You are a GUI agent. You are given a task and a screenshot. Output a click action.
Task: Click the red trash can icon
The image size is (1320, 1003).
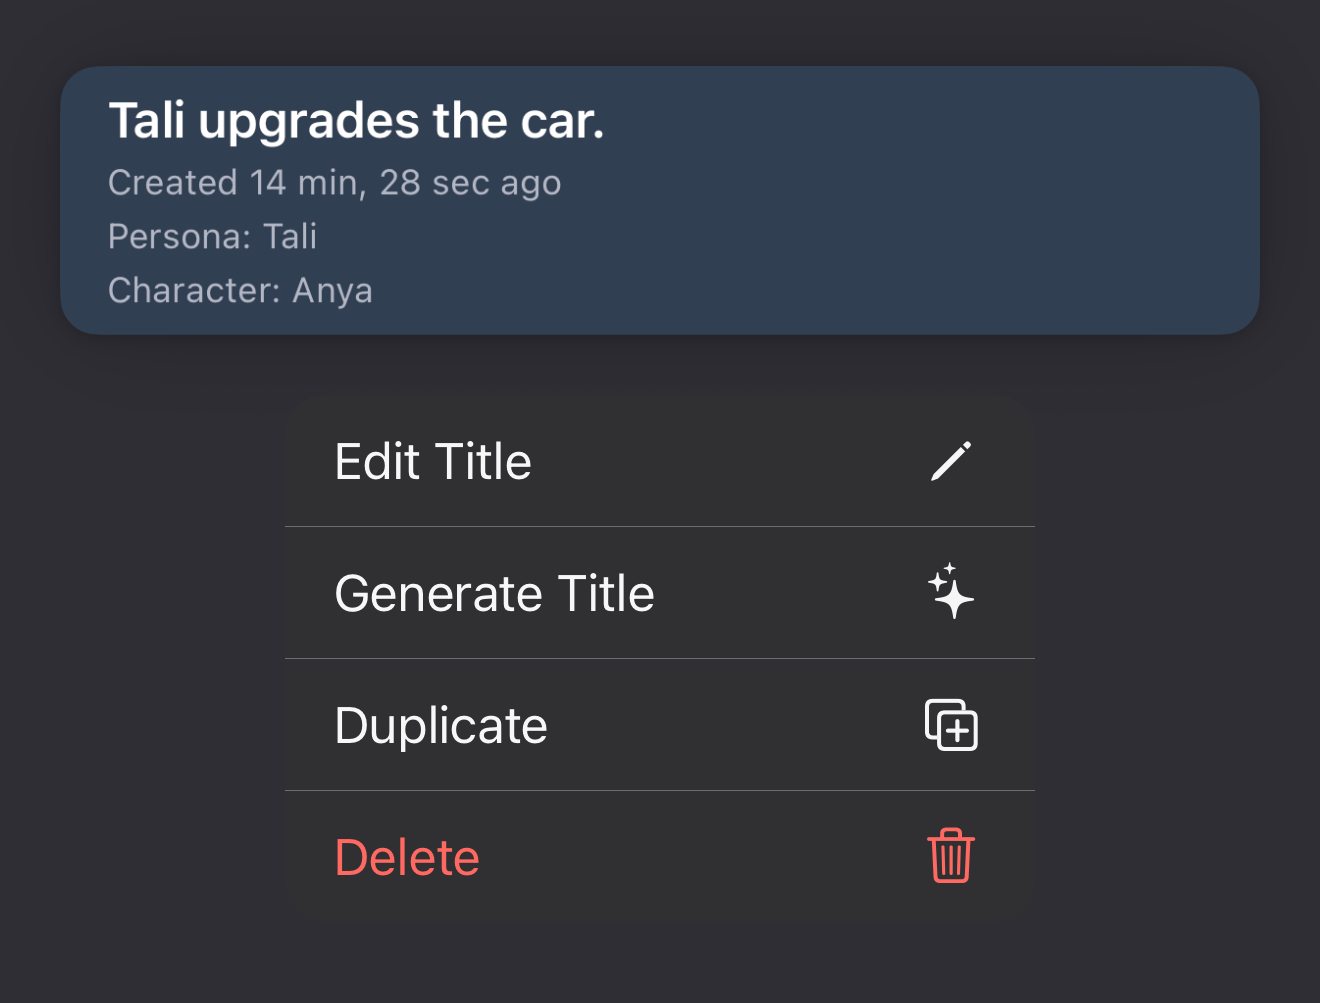click(x=951, y=856)
